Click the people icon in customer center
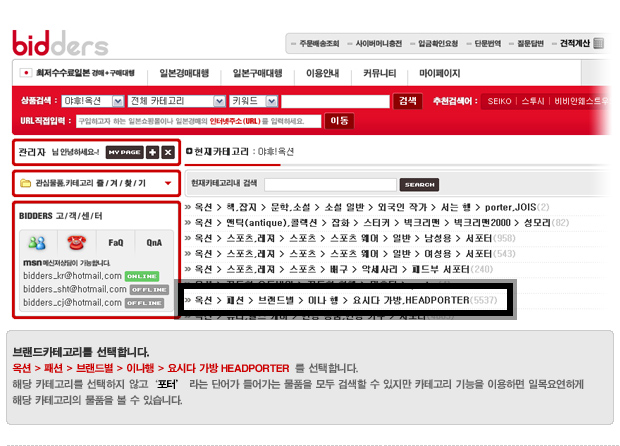The height and width of the screenshot is (446, 620). [37, 243]
